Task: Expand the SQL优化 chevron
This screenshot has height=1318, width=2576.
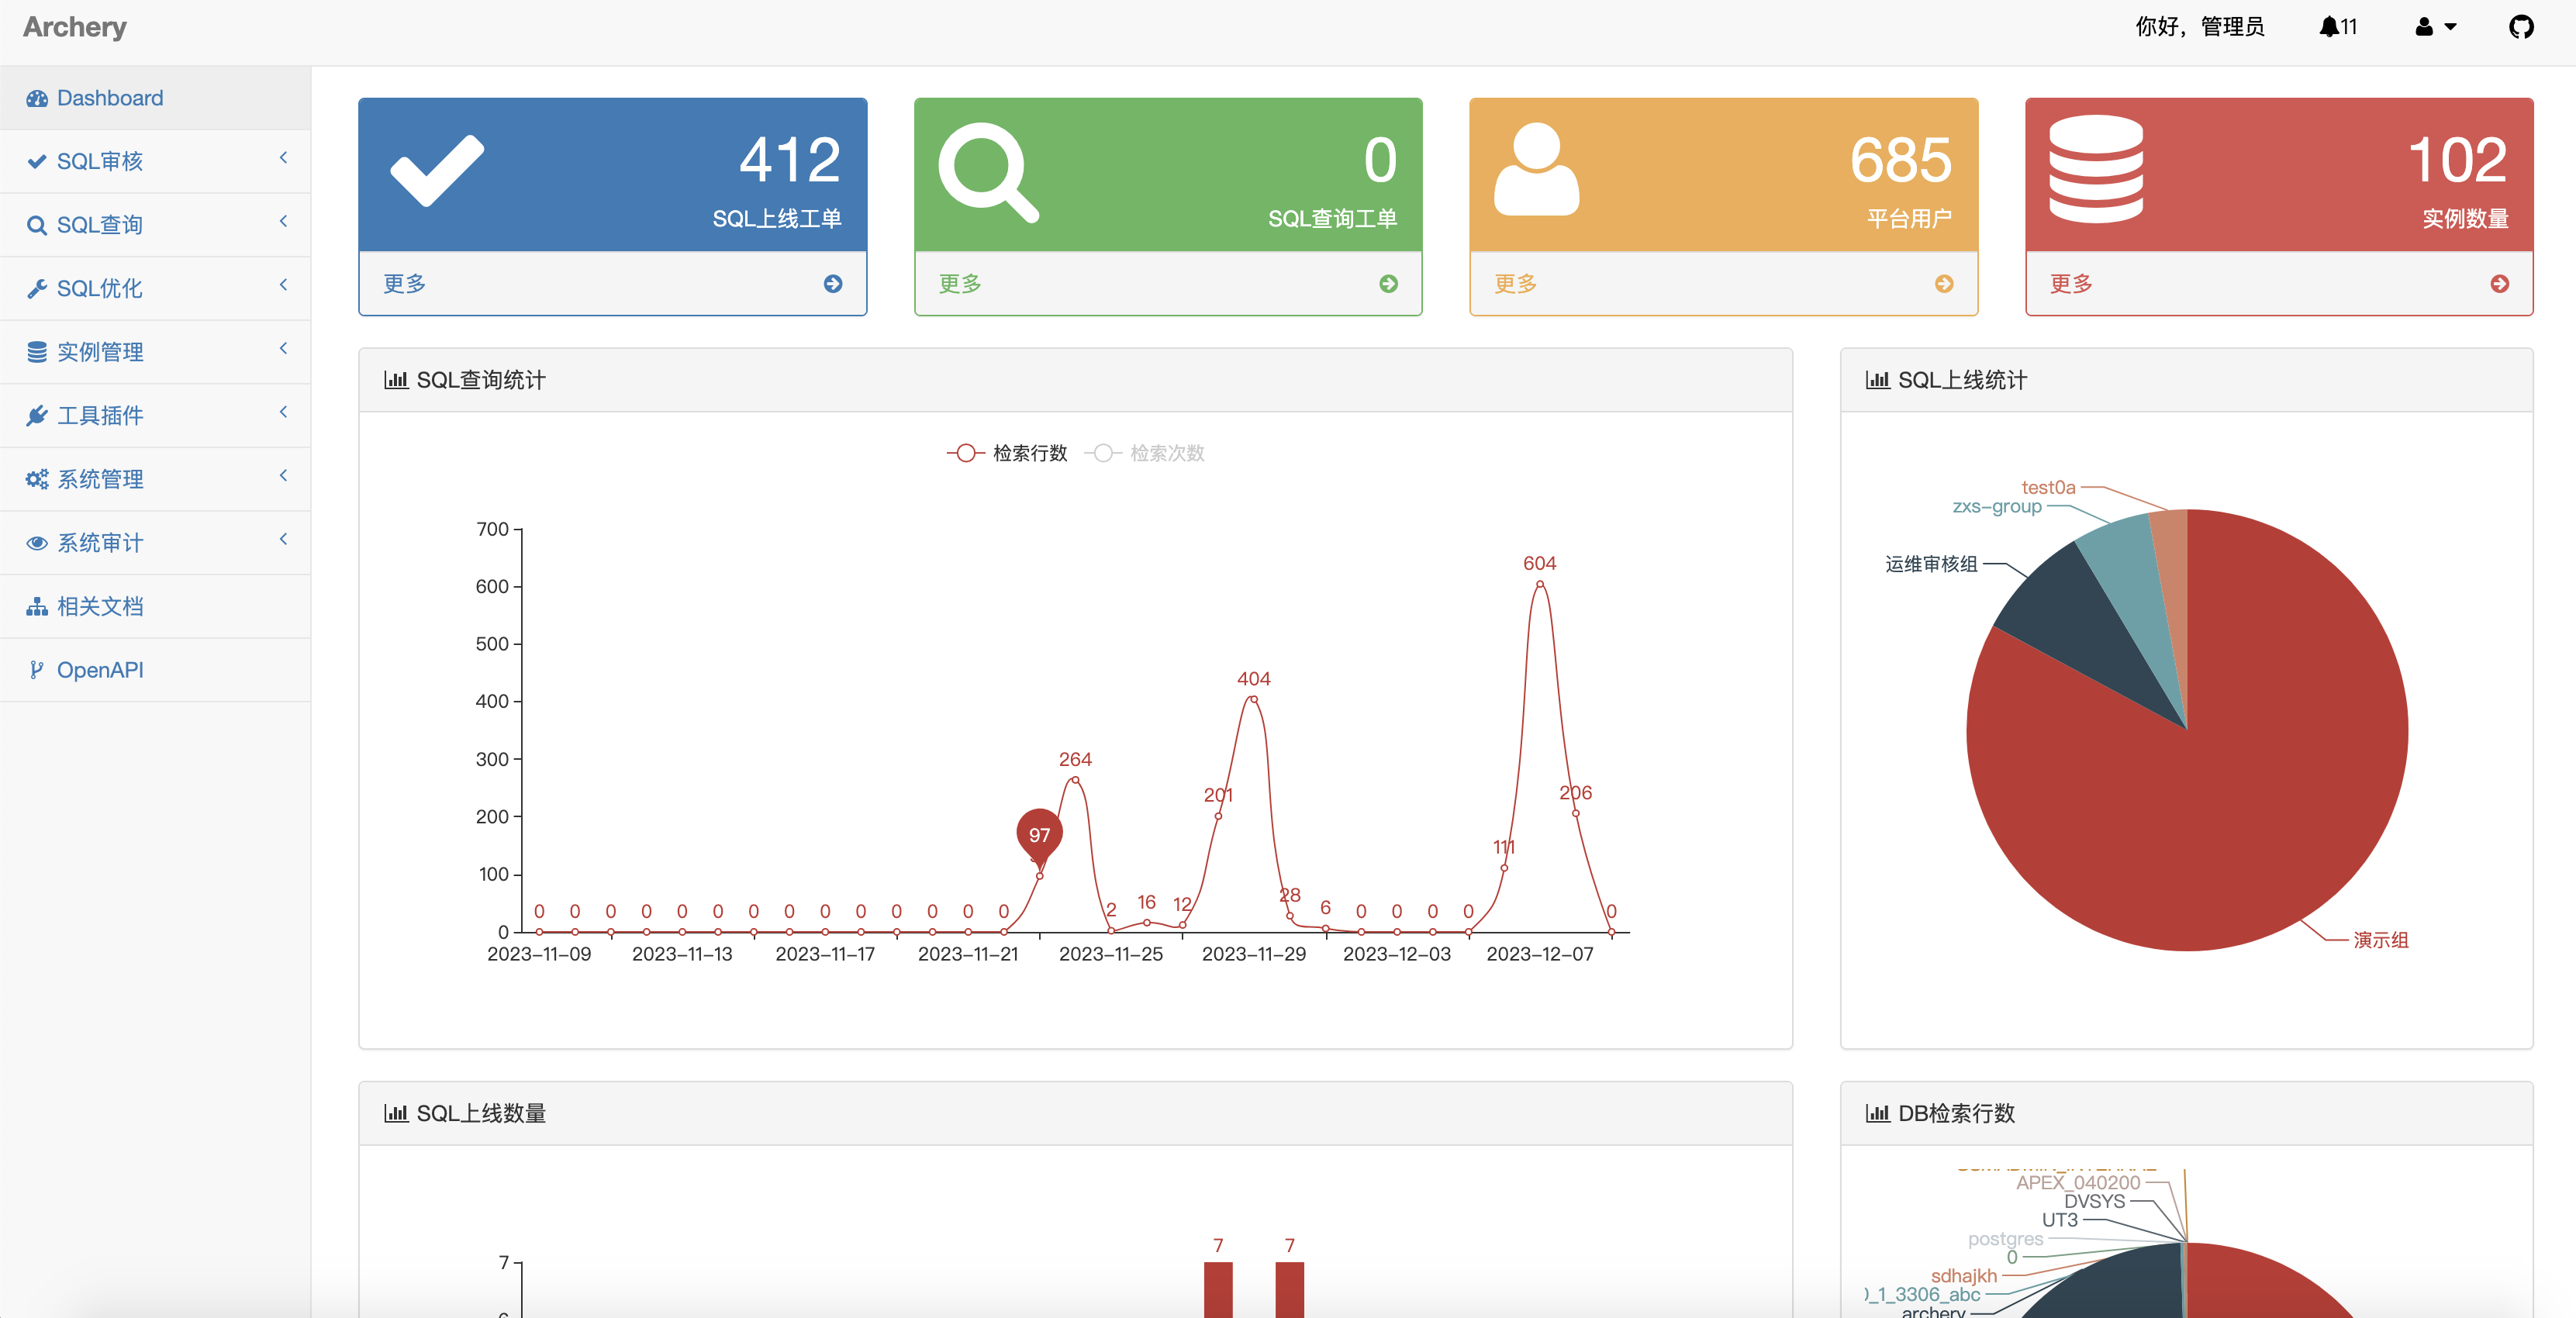Action: [x=284, y=285]
